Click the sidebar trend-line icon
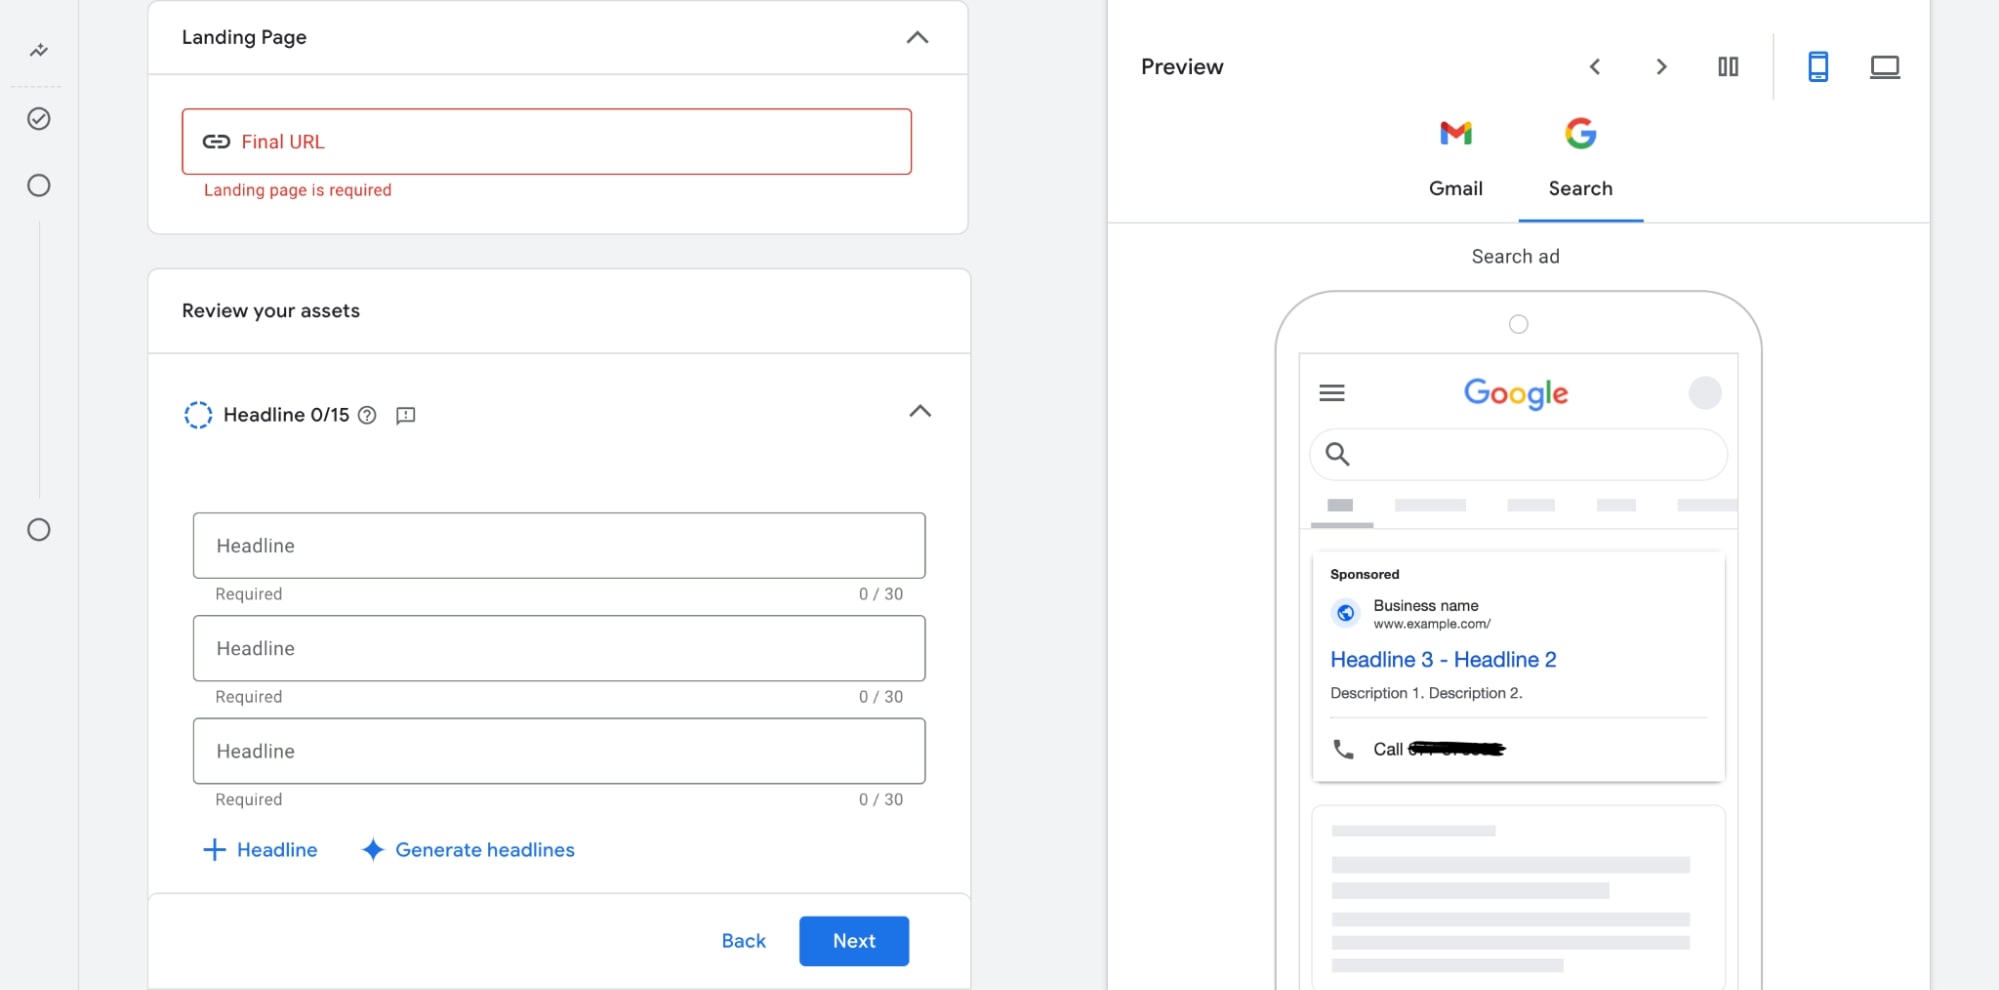 [39, 50]
